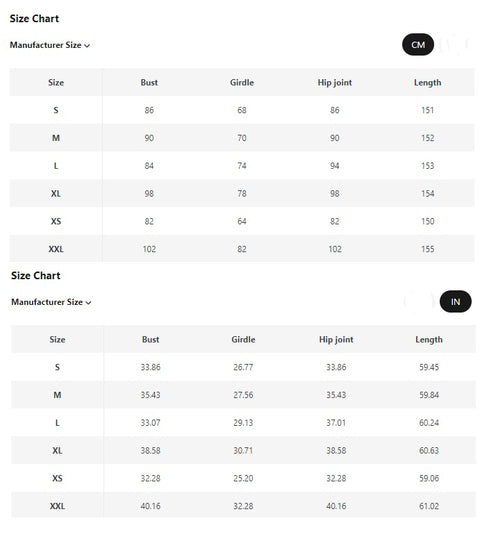The width and height of the screenshot is (480, 539).
Task: Select the CM unit toggle
Action: point(417,45)
